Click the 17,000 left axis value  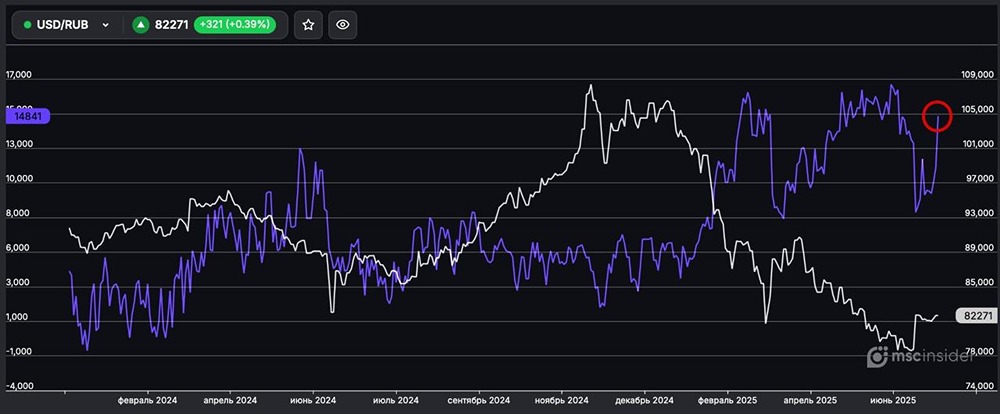pos(19,75)
